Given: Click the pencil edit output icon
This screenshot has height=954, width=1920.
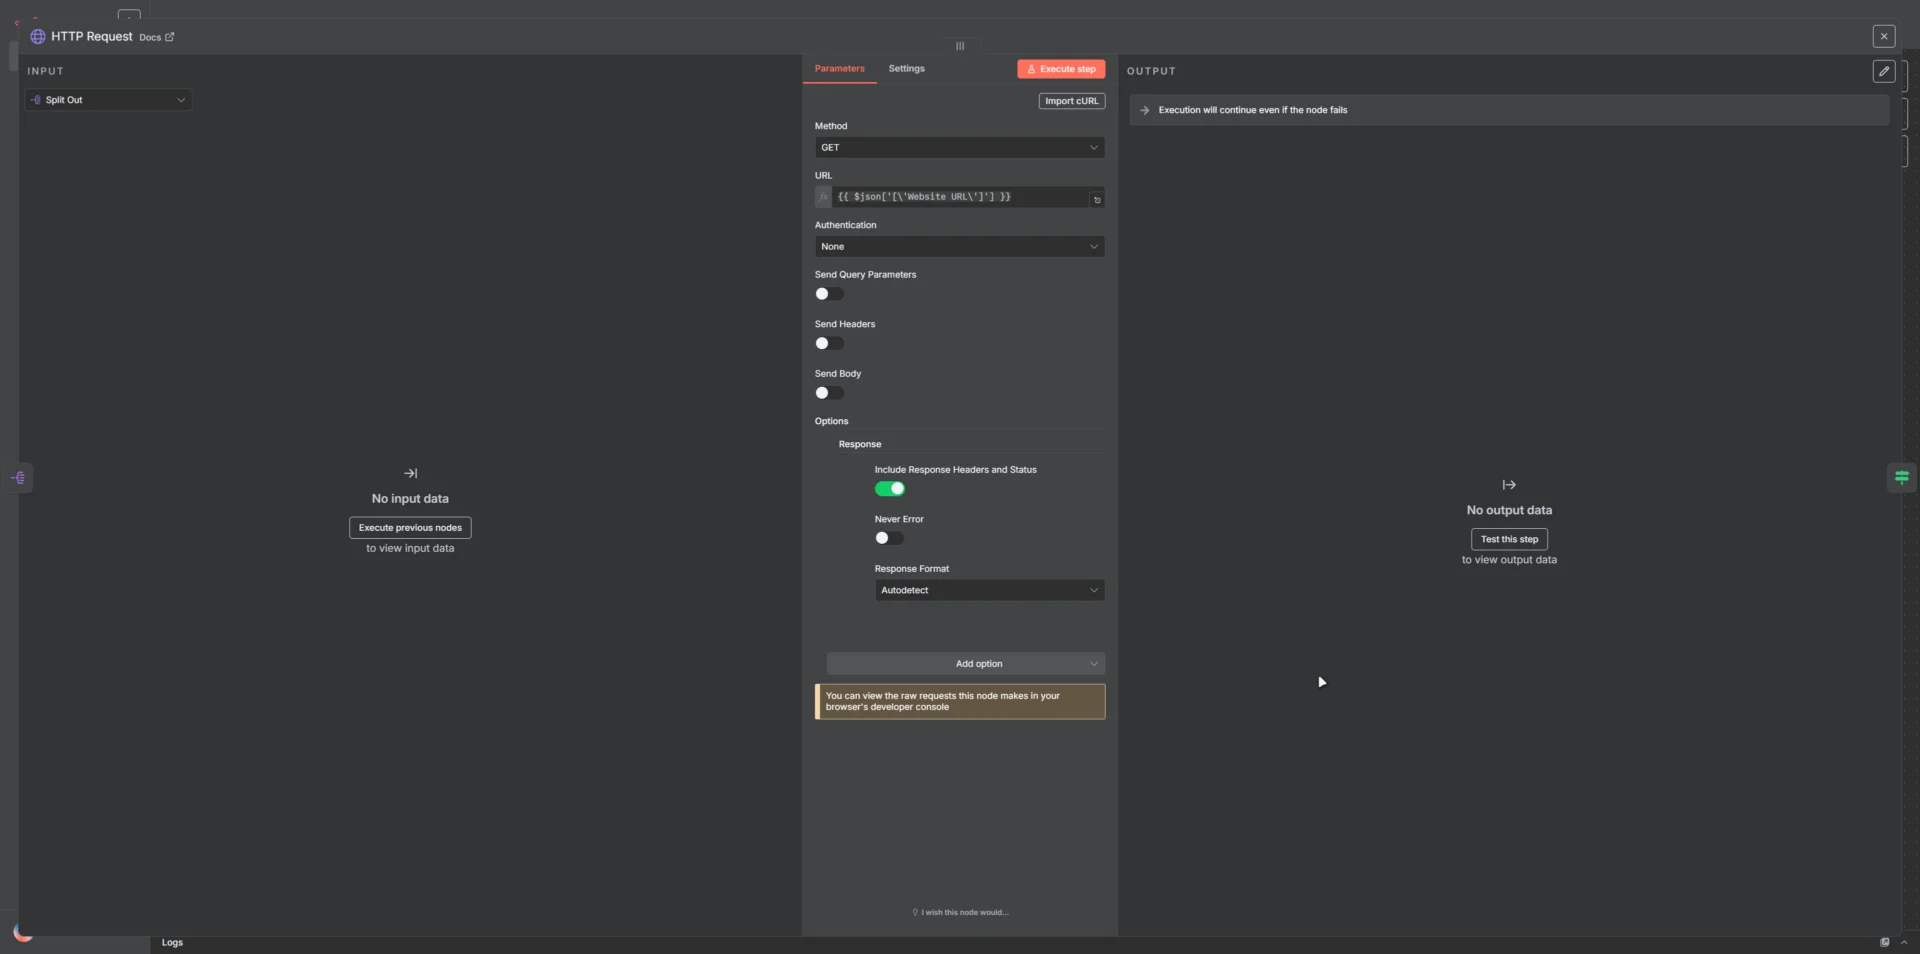Looking at the screenshot, I should click(x=1883, y=71).
